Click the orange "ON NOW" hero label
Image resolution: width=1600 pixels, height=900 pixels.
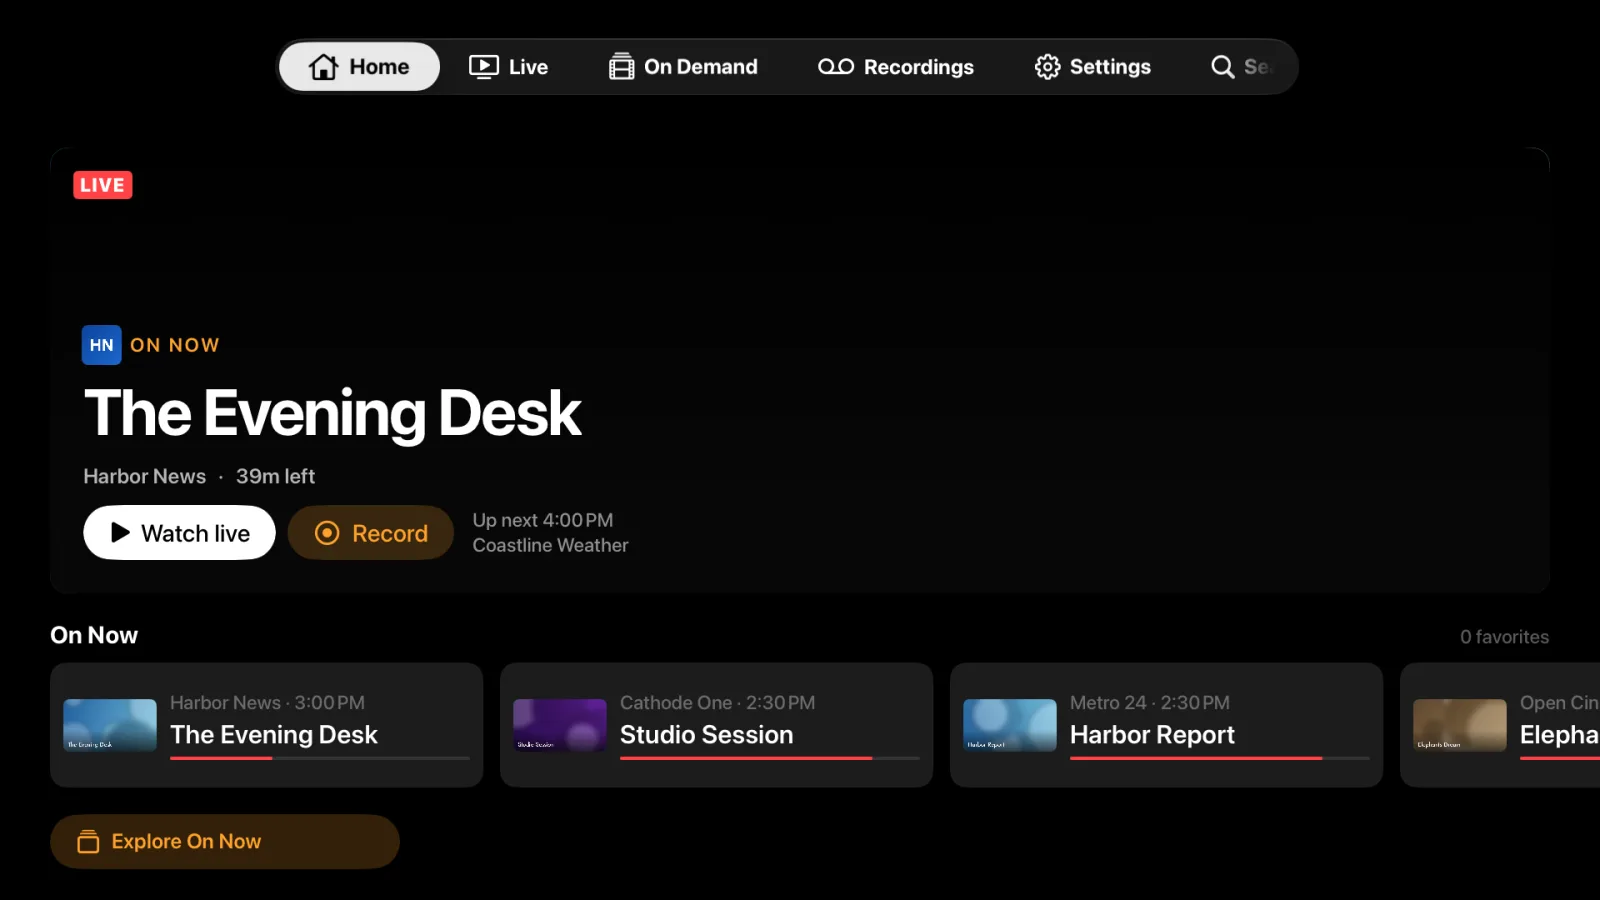(175, 345)
